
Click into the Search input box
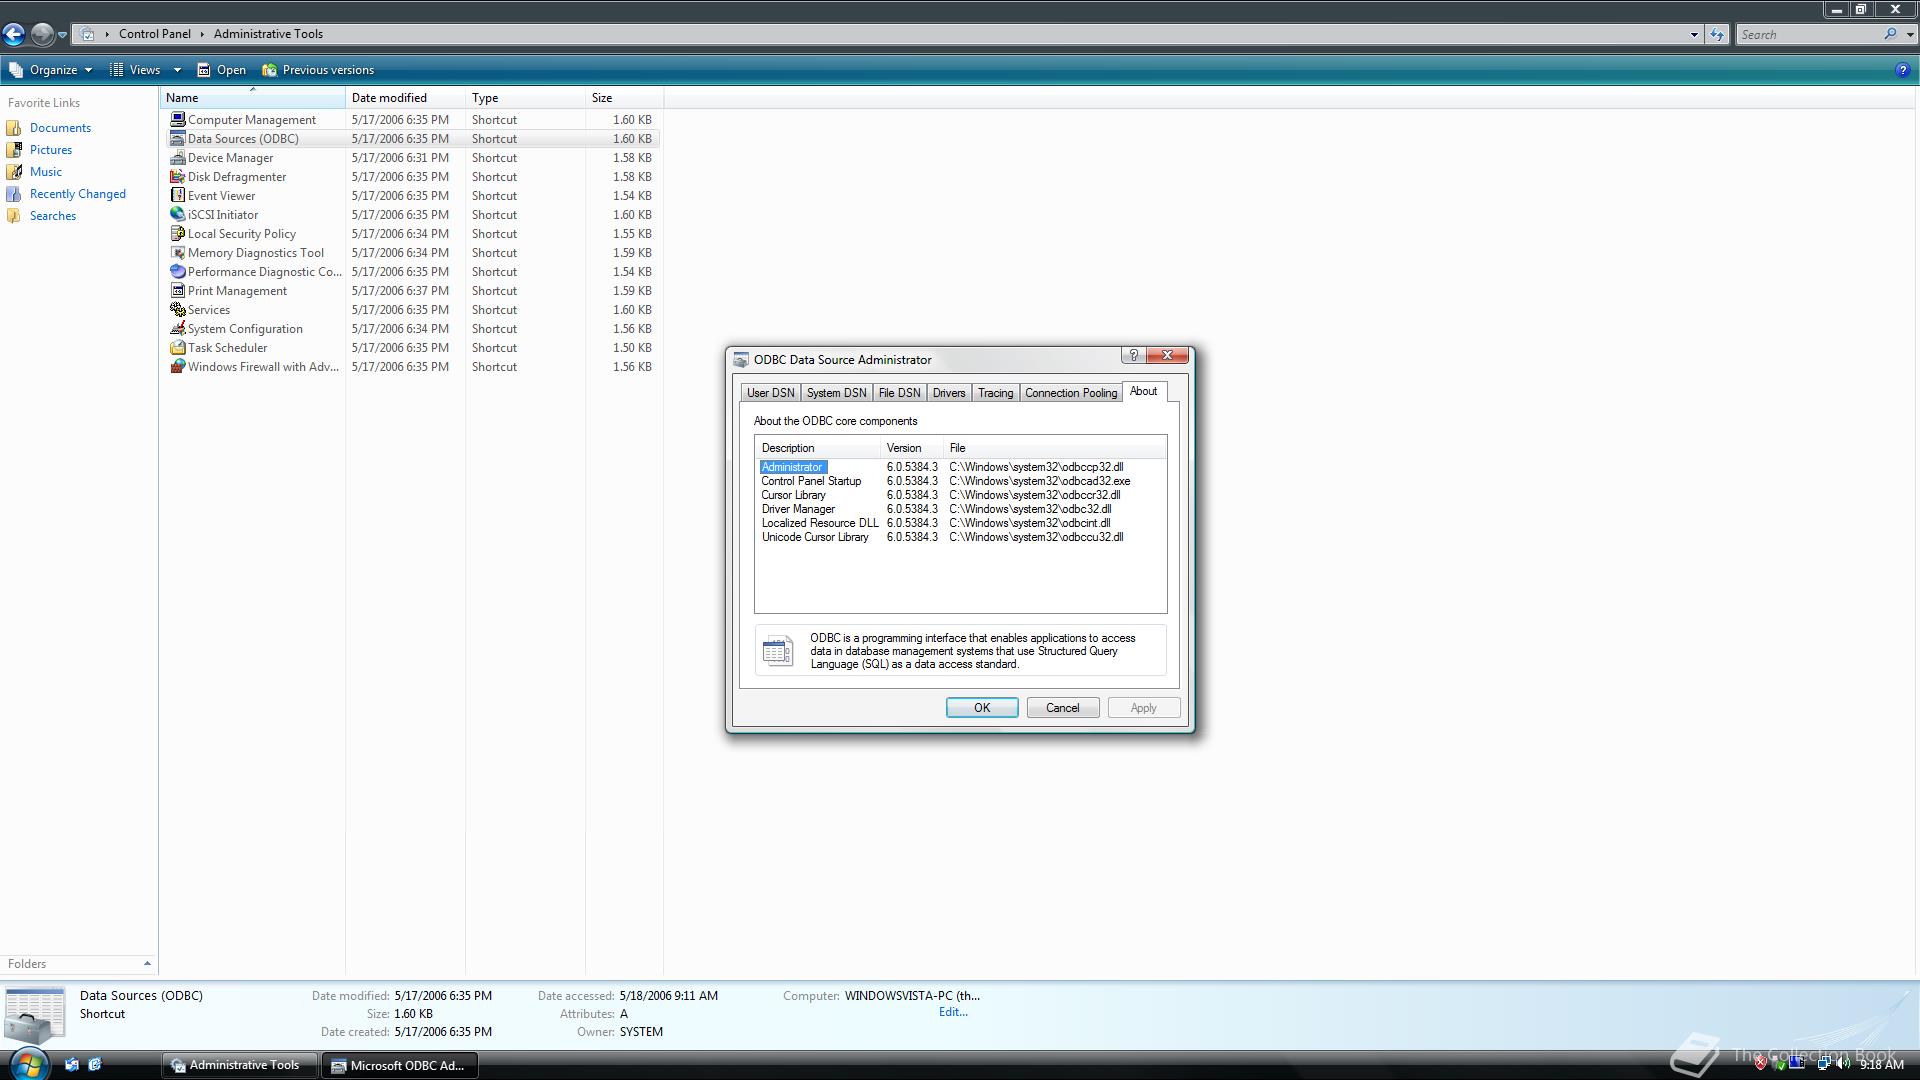click(x=1808, y=34)
